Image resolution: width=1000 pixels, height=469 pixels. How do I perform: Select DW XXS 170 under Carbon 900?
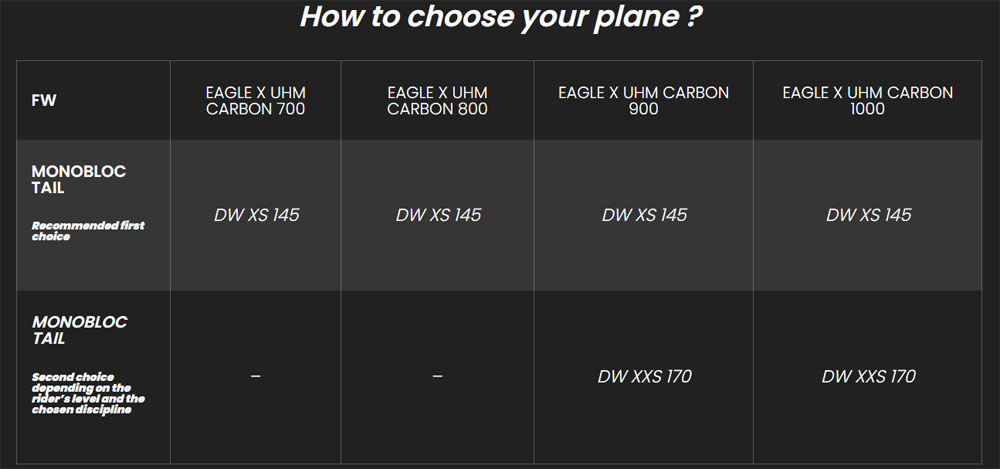(644, 377)
